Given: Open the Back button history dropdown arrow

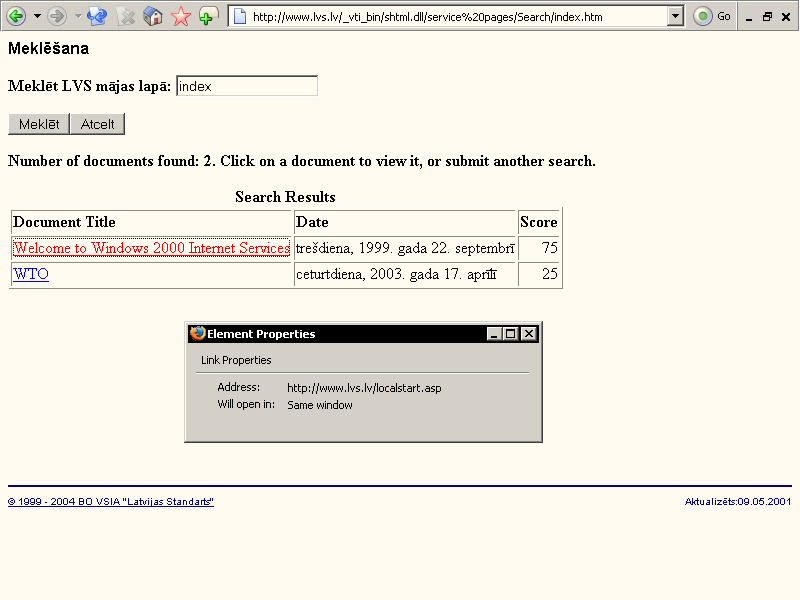Looking at the screenshot, I should (37, 16).
